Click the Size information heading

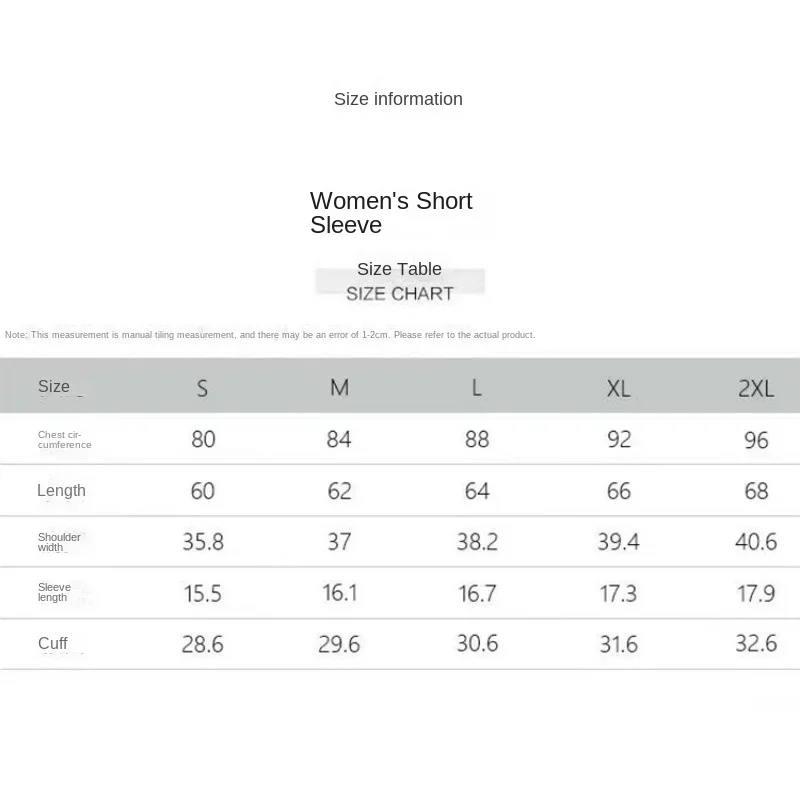click(x=398, y=99)
